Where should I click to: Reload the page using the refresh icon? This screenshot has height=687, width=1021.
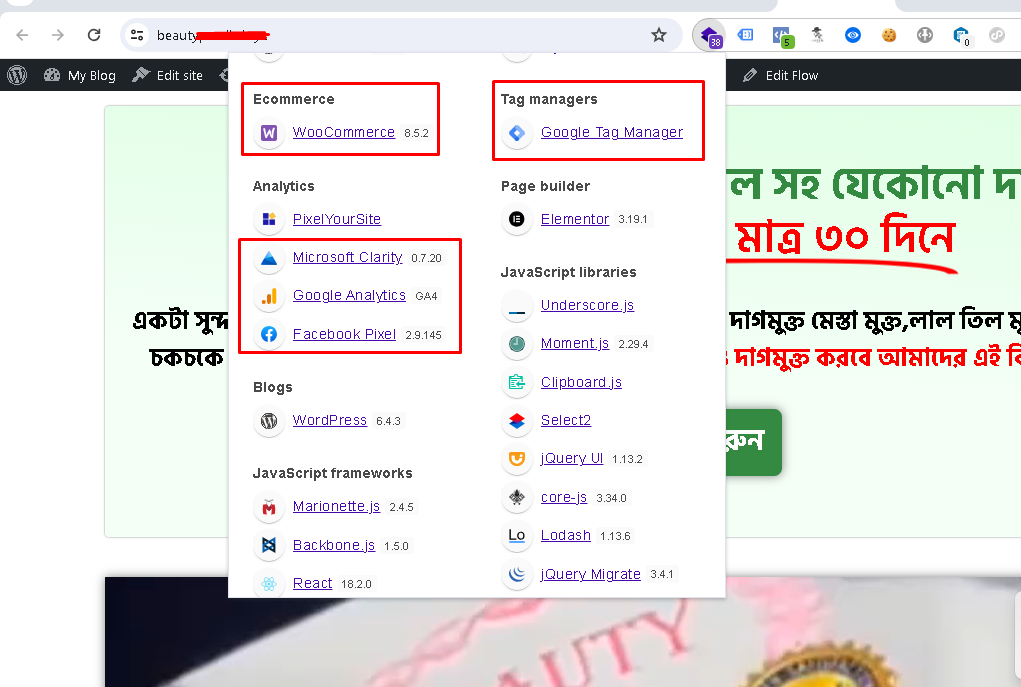tap(94, 35)
